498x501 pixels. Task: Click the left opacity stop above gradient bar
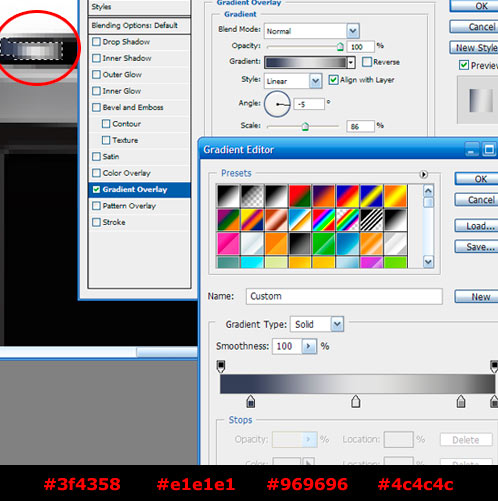[221, 366]
